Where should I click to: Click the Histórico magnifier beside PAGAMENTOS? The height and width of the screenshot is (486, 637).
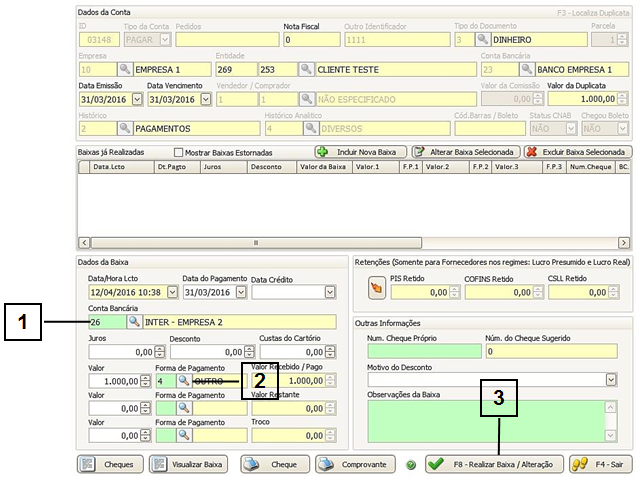point(125,128)
